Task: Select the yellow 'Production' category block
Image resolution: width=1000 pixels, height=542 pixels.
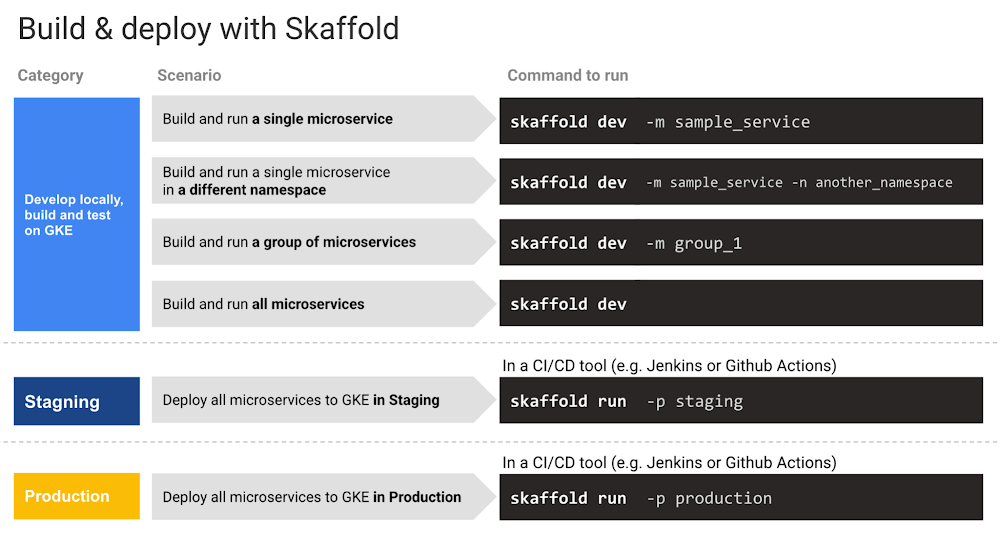Action: pyautogui.click(x=76, y=497)
